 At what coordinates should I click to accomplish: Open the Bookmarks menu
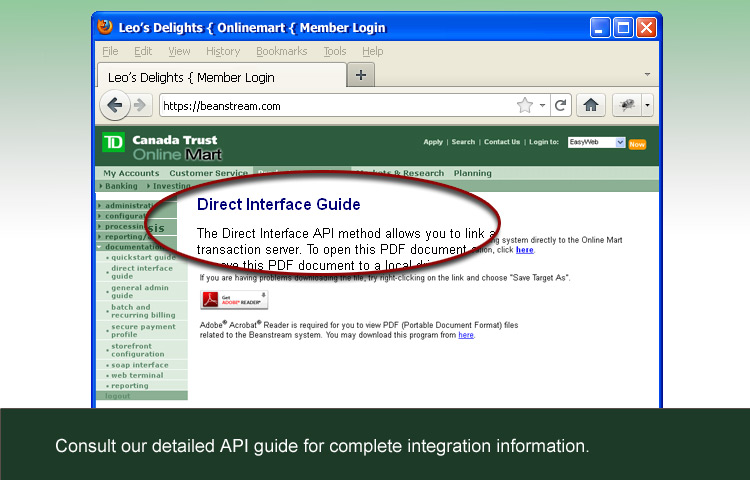281,51
